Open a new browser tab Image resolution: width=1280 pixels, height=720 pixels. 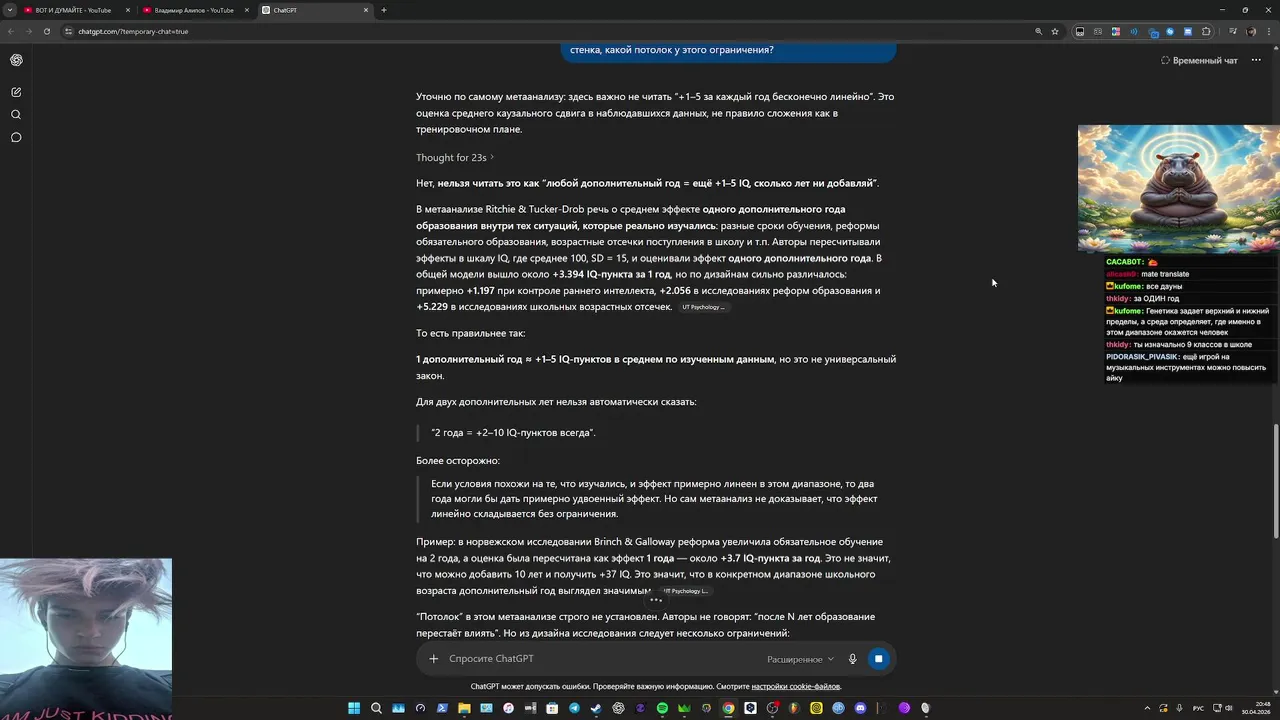(384, 10)
